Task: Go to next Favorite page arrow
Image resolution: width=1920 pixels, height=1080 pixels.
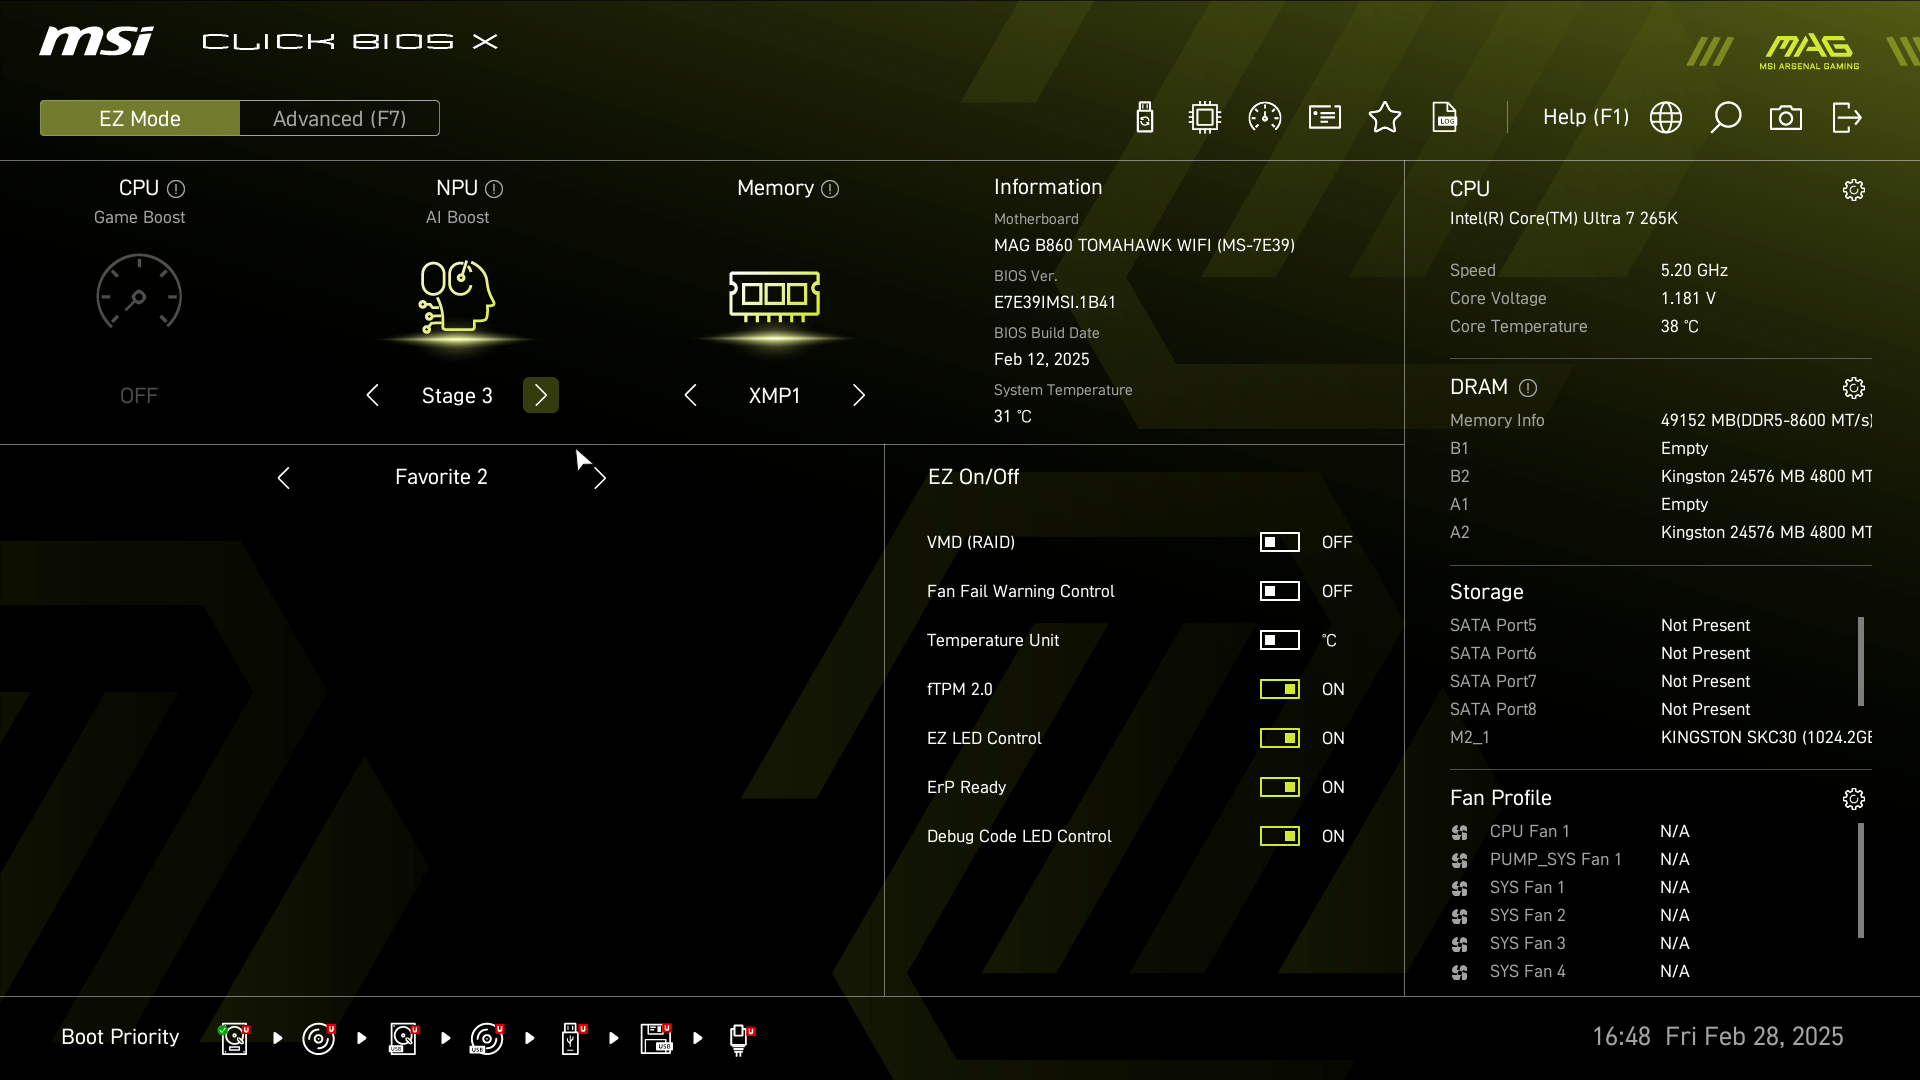Action: (600, 478)
